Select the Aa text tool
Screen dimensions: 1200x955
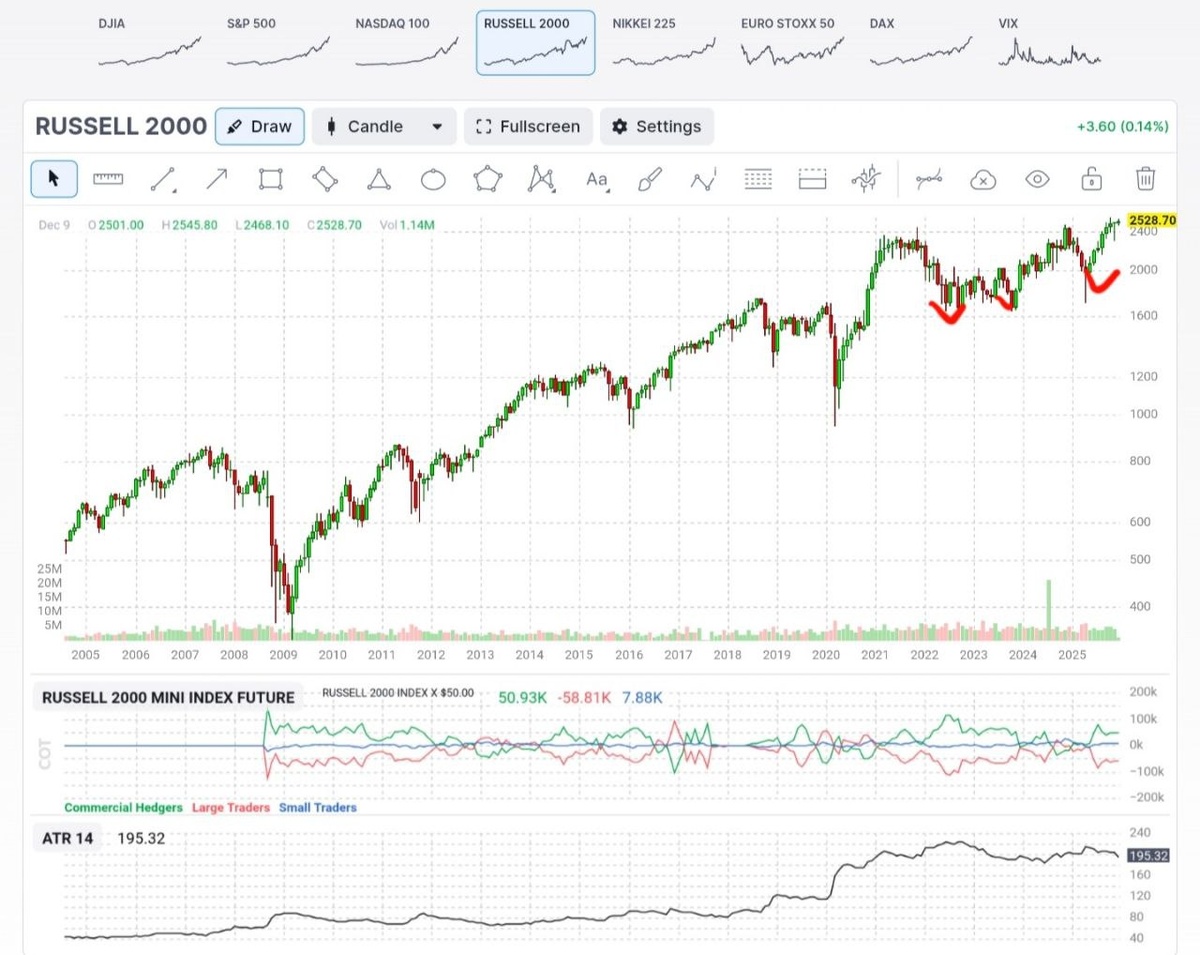coord(596,180)
